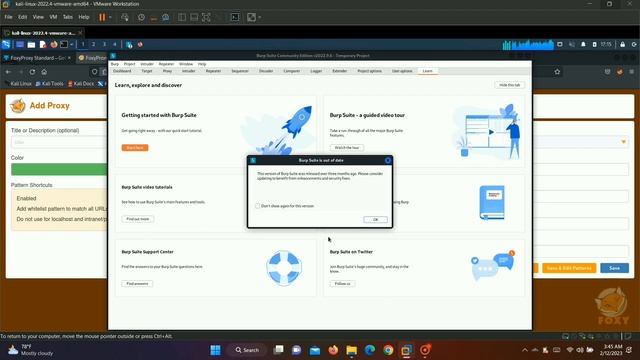
Task: Open Google Chrome from taskbar
Action: (388, 350)
